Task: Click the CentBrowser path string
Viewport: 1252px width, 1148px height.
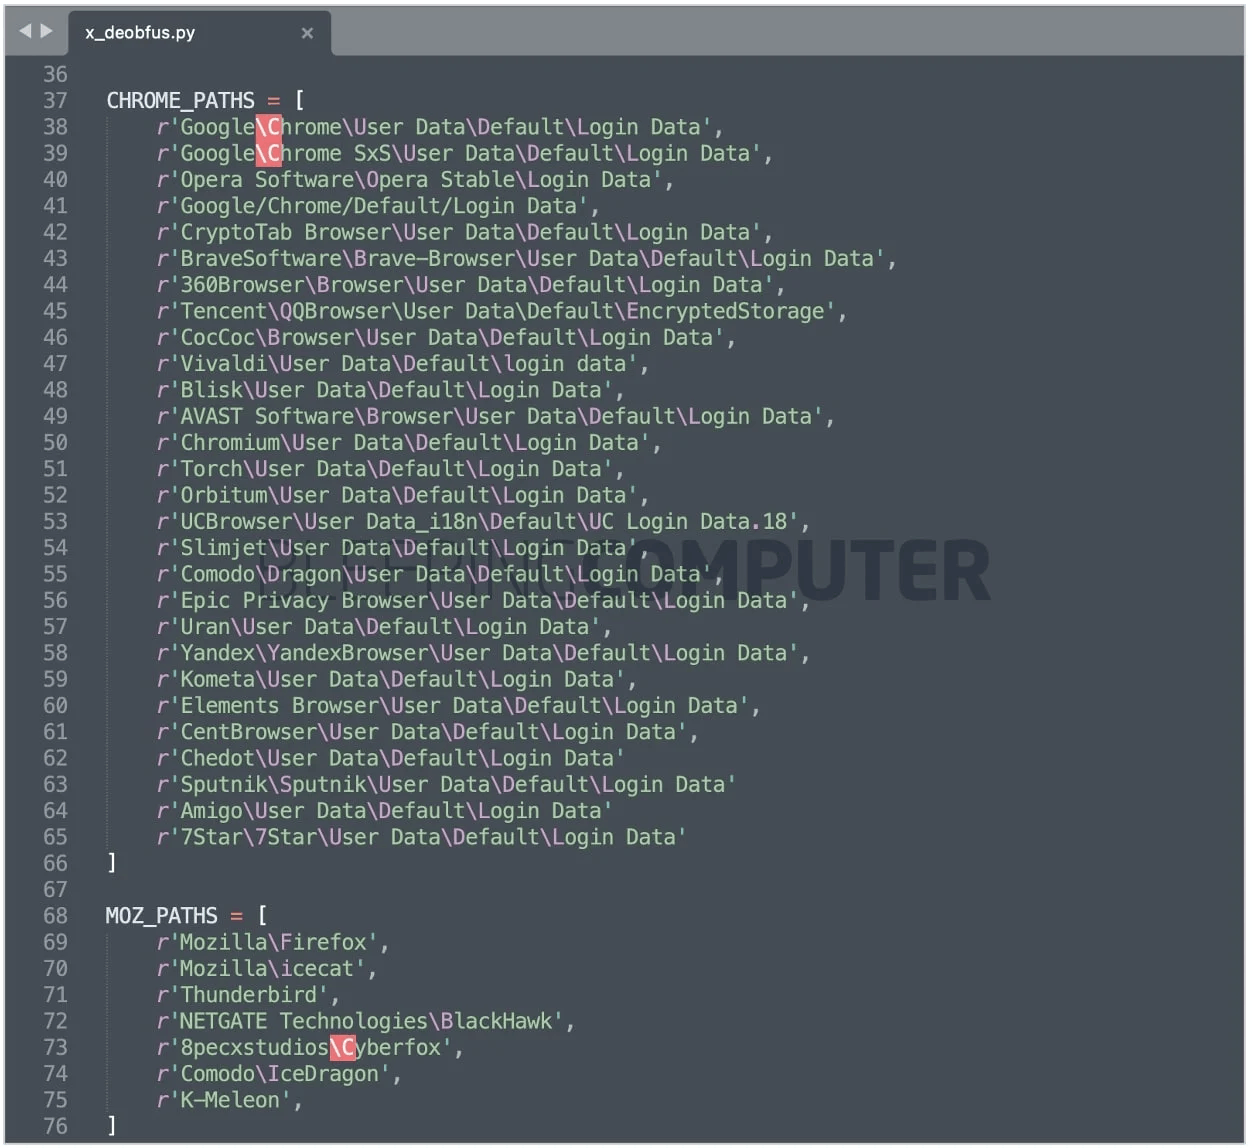Action: pyautogui.click(x=423, y=732)
